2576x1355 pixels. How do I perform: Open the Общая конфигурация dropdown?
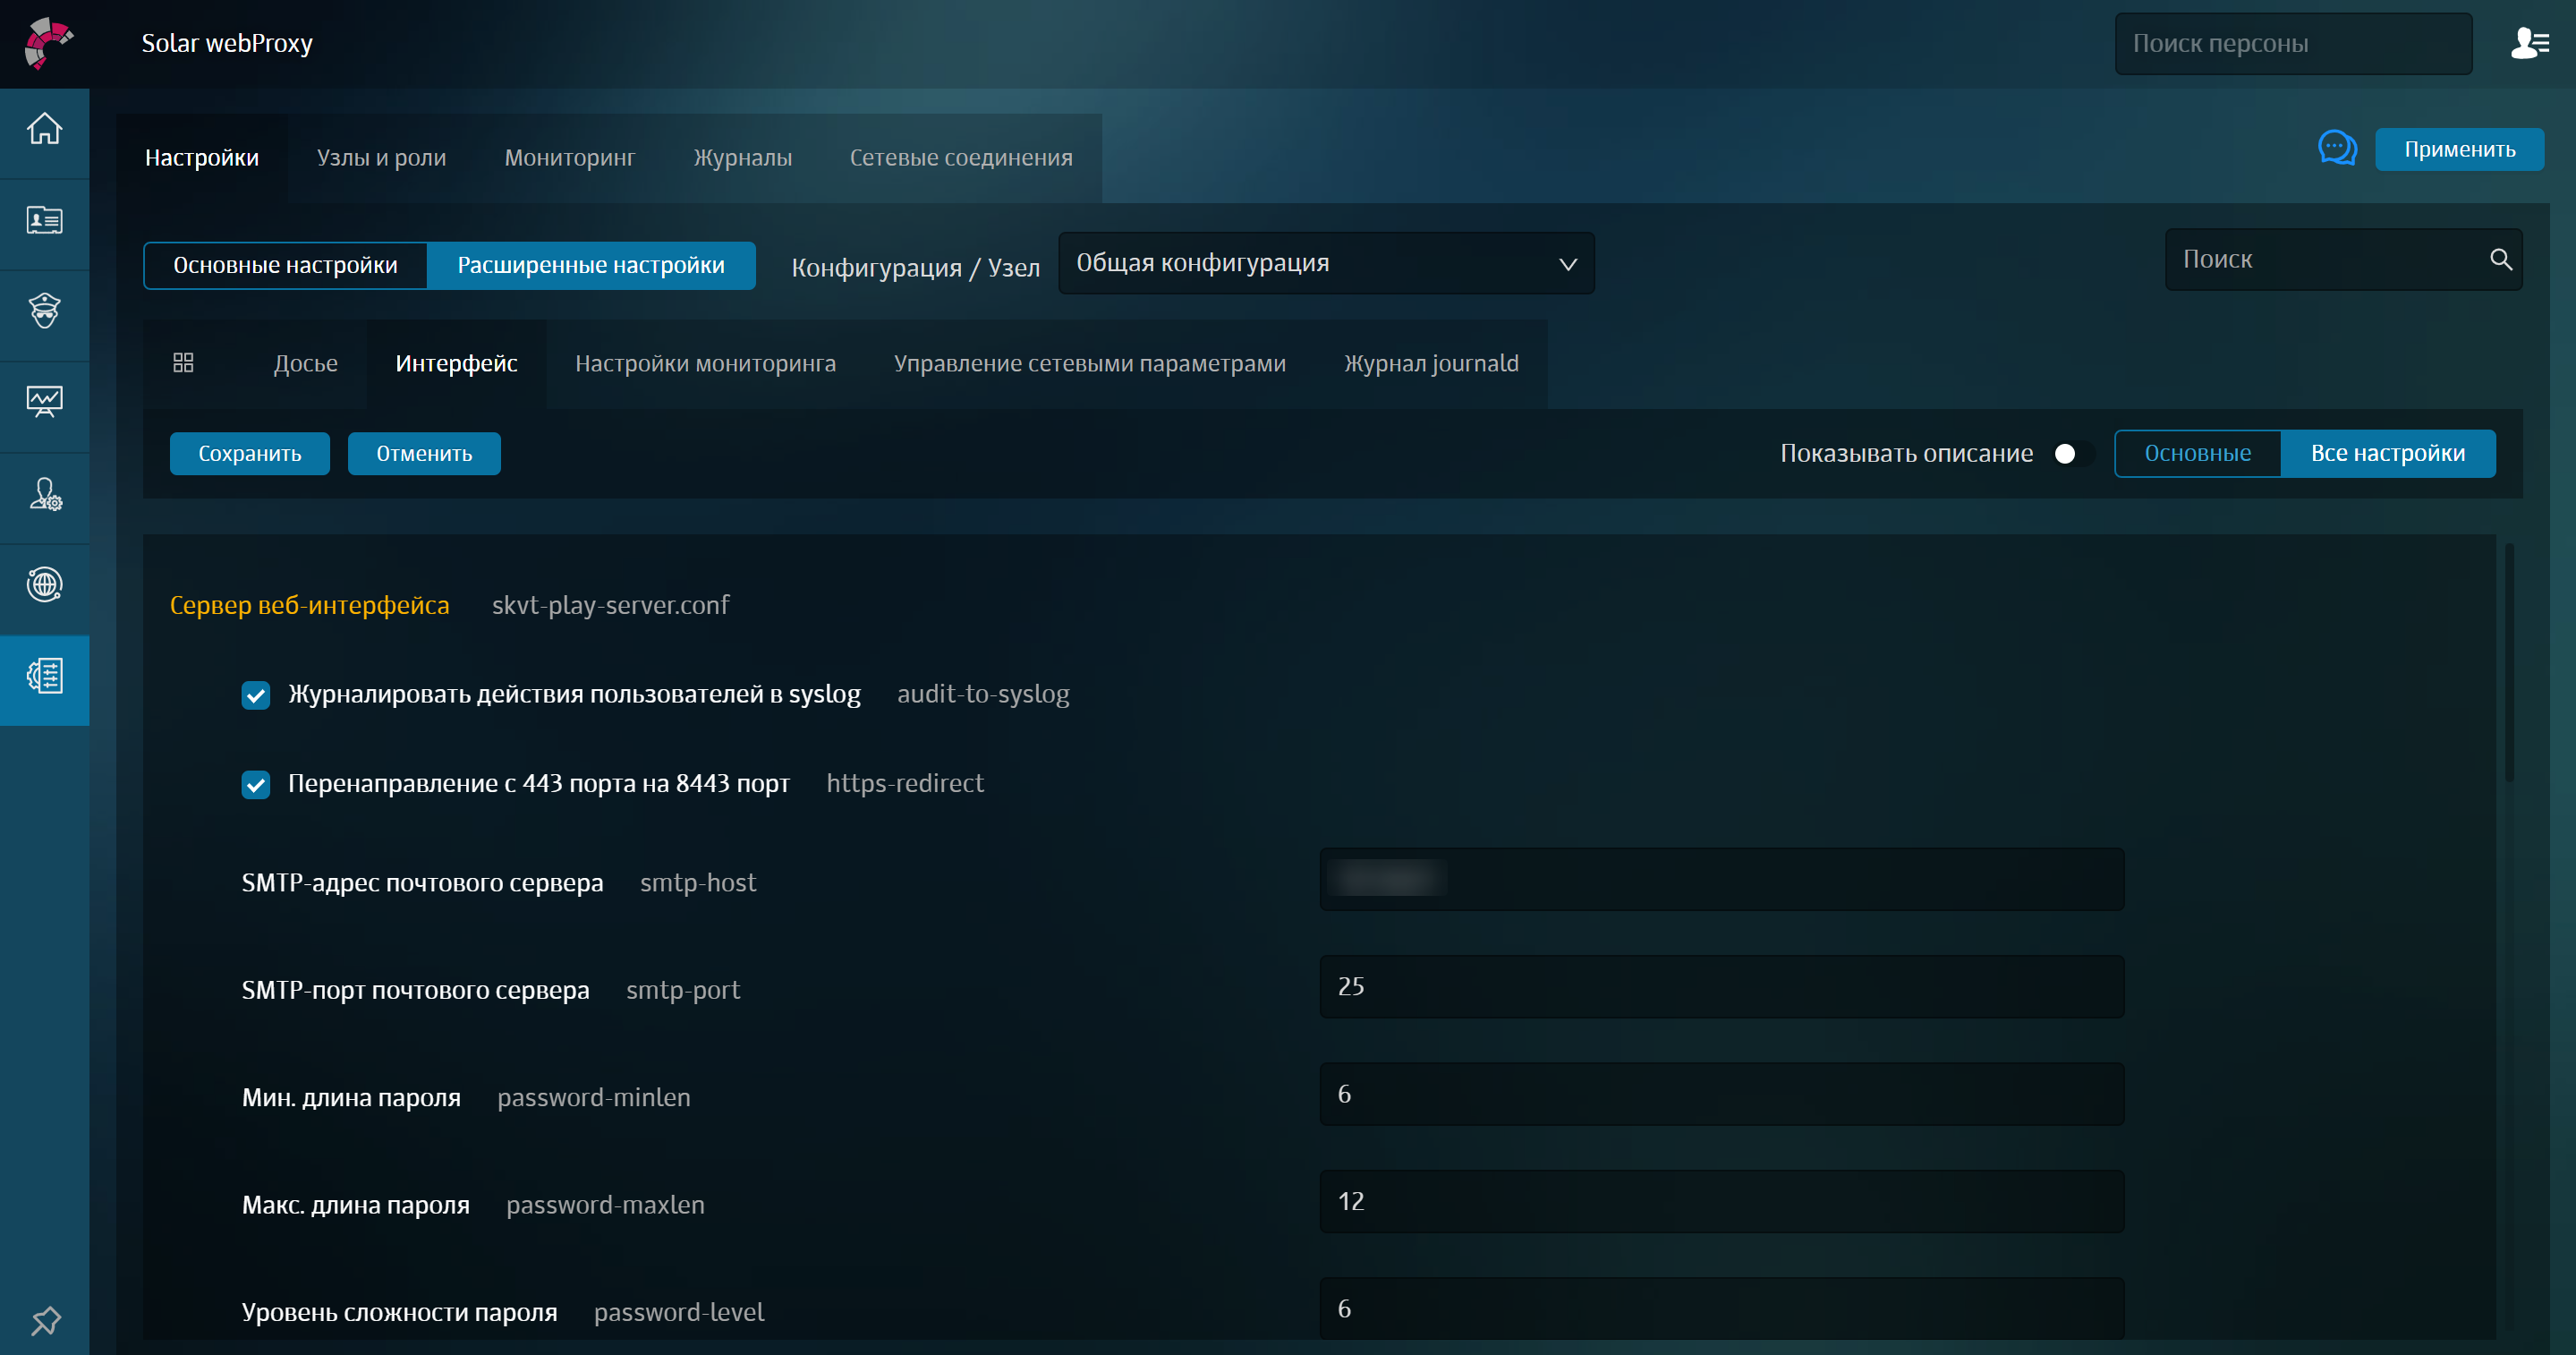pos(1324,263)
